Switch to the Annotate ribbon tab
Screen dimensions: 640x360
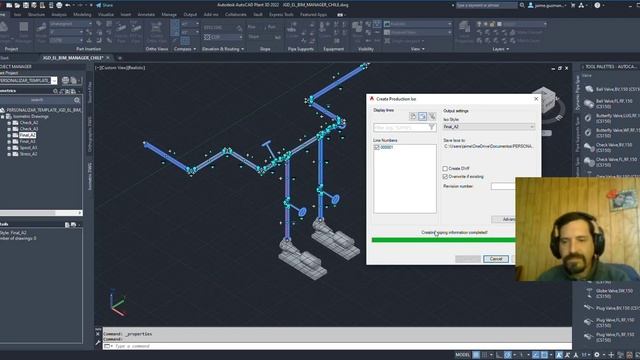point(146,14)
